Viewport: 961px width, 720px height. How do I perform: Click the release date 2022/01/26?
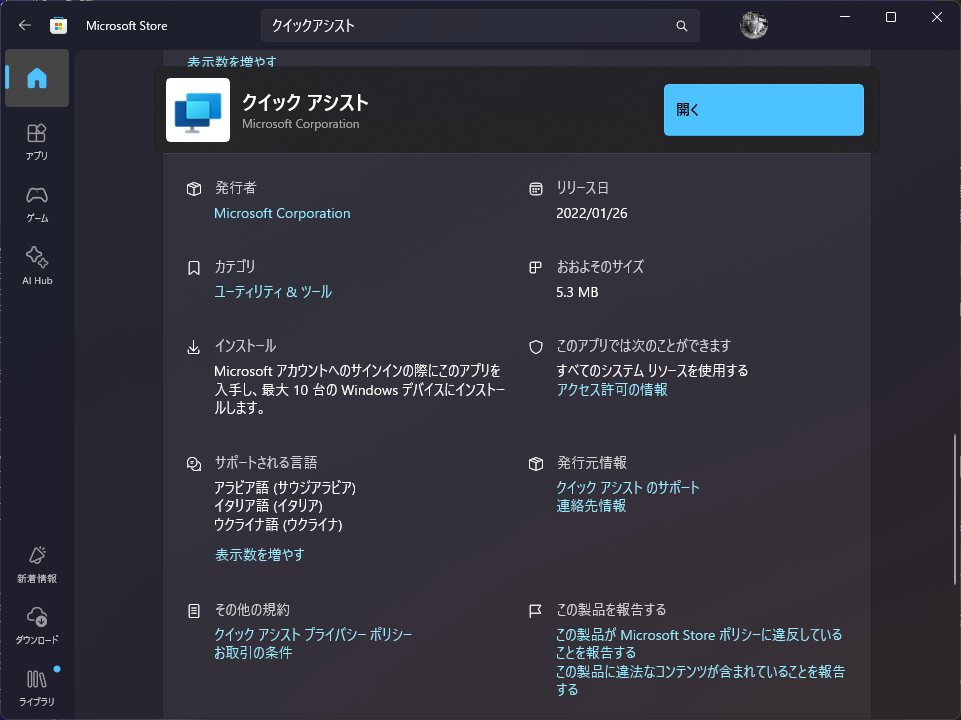tap(591, 213)
